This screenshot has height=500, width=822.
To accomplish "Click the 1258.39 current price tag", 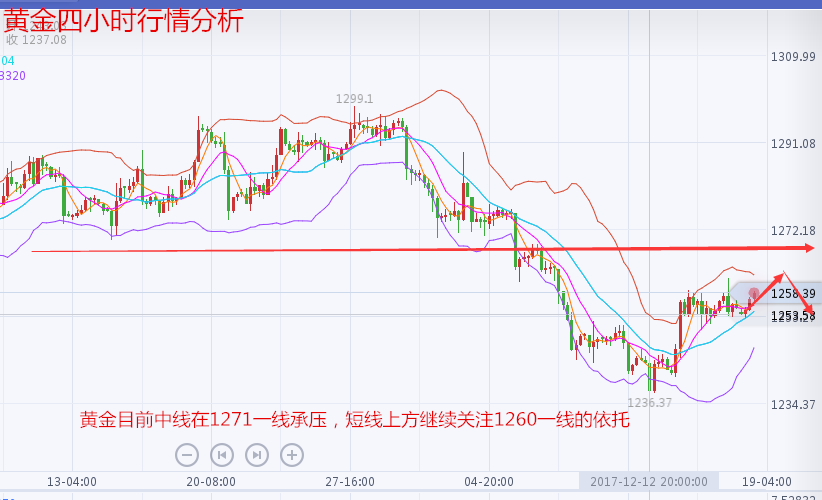I will coord(793,294).
